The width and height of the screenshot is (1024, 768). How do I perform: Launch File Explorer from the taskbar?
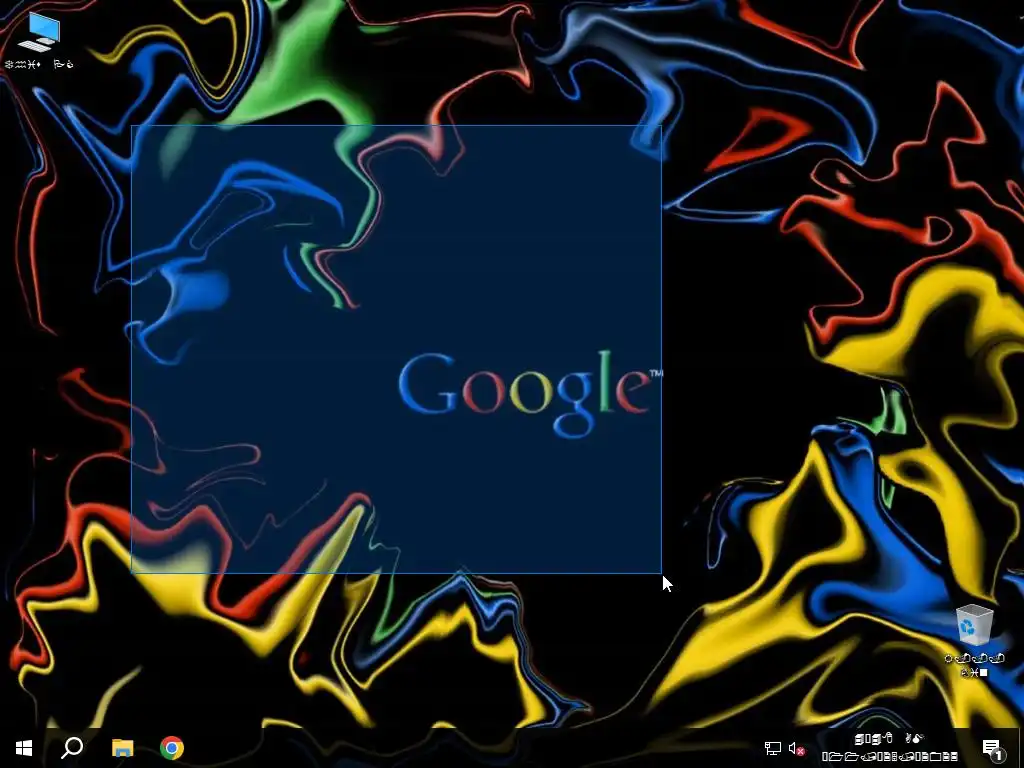coord(122,748)
